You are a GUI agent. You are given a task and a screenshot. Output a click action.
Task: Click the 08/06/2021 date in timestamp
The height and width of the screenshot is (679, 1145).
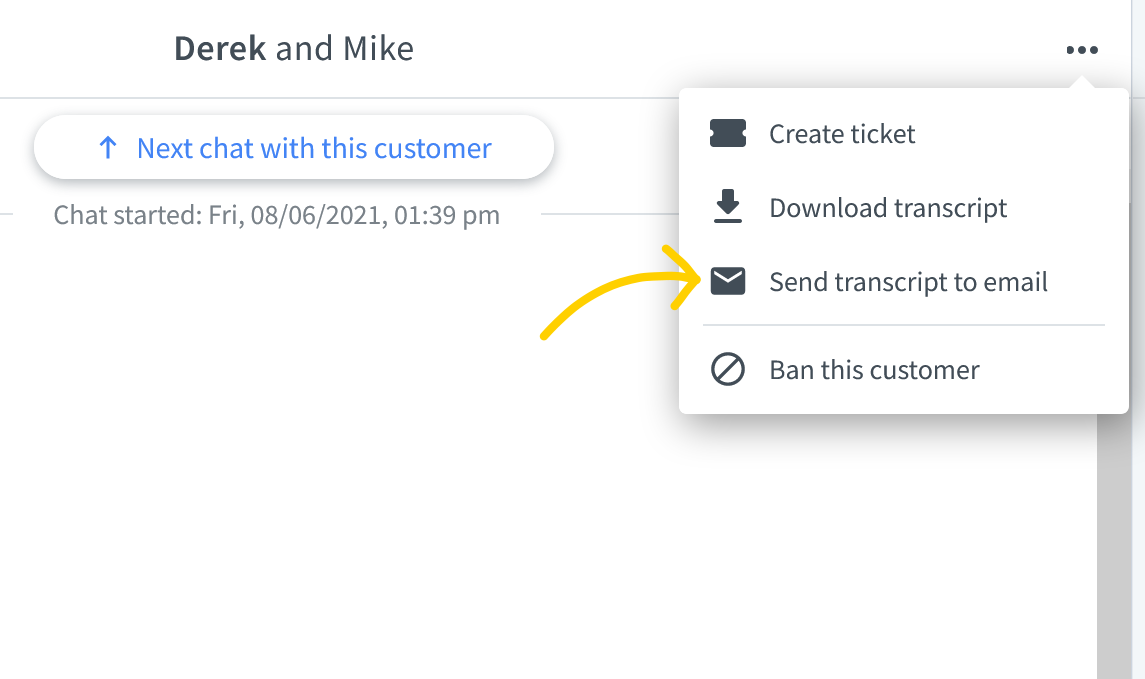coord(318,215)
